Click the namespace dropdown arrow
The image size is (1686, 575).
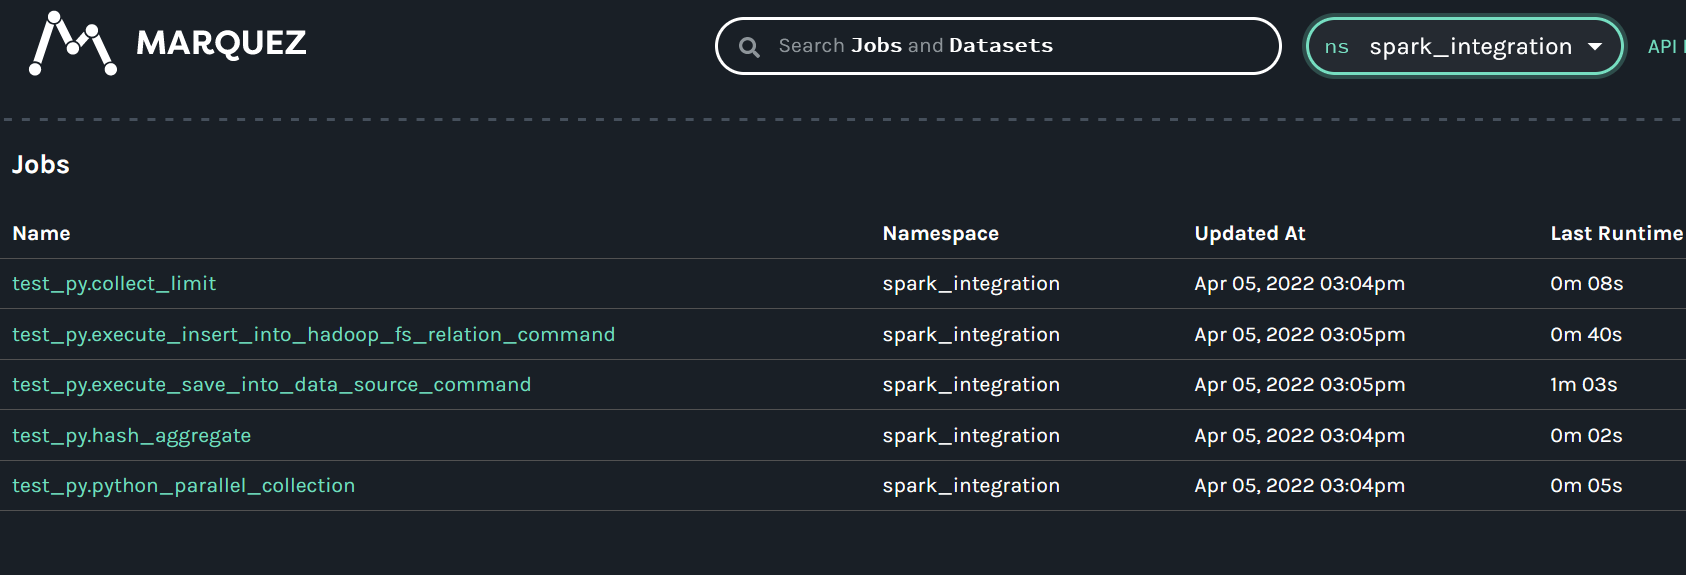coord(1595,47)
